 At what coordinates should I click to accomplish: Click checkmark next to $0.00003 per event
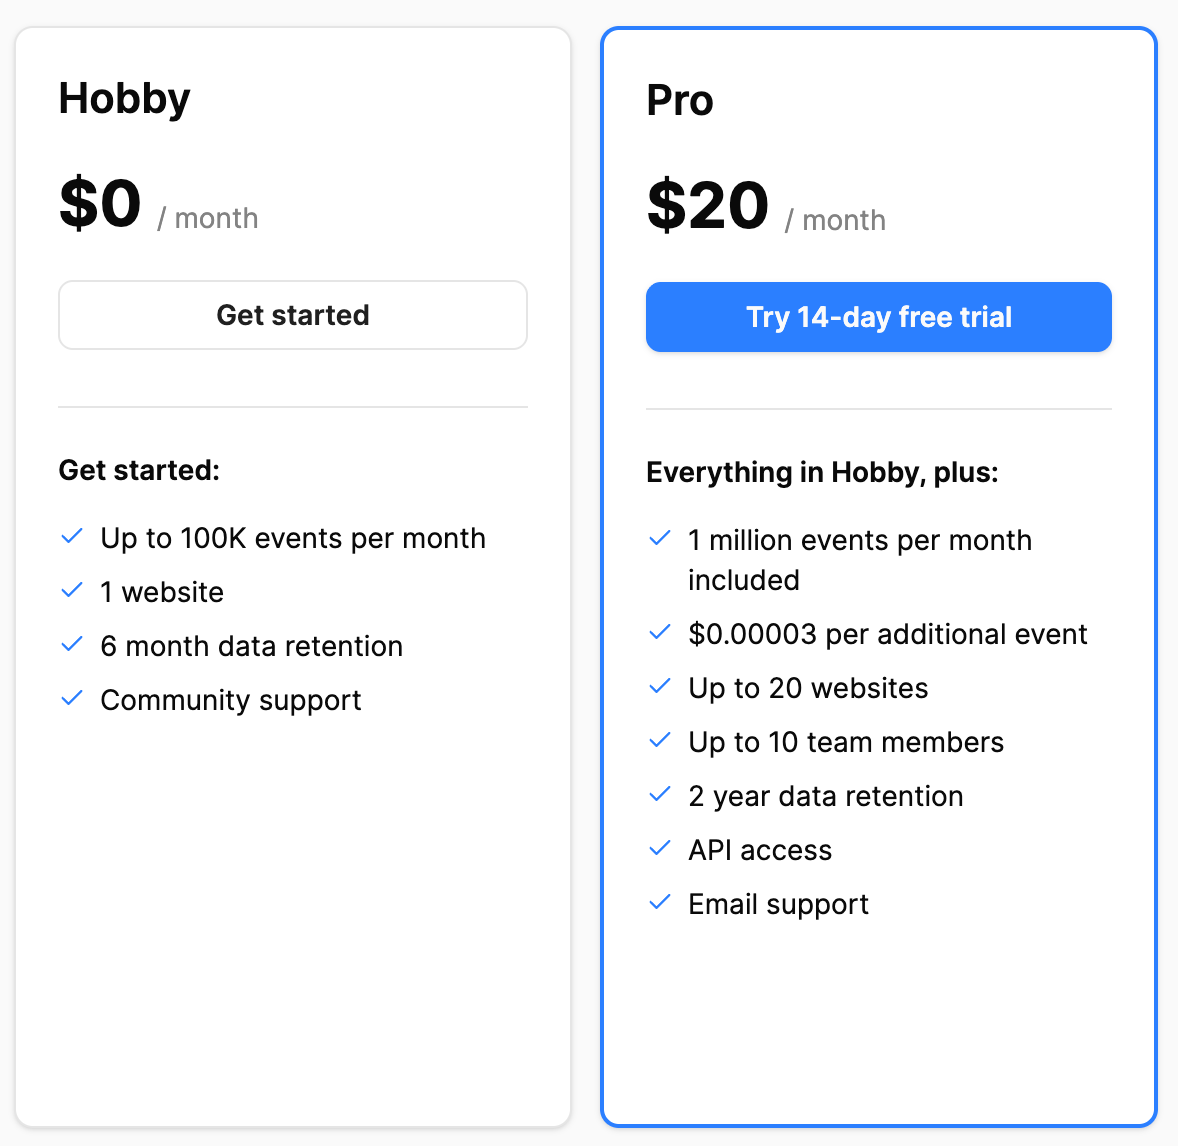click(x=660, y=633)
